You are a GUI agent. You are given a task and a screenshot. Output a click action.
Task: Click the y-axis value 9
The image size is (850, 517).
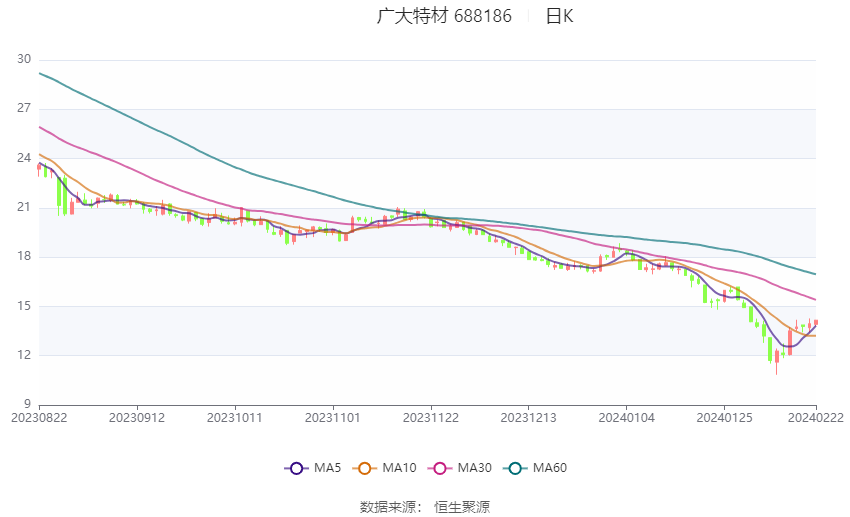point(28,404)
